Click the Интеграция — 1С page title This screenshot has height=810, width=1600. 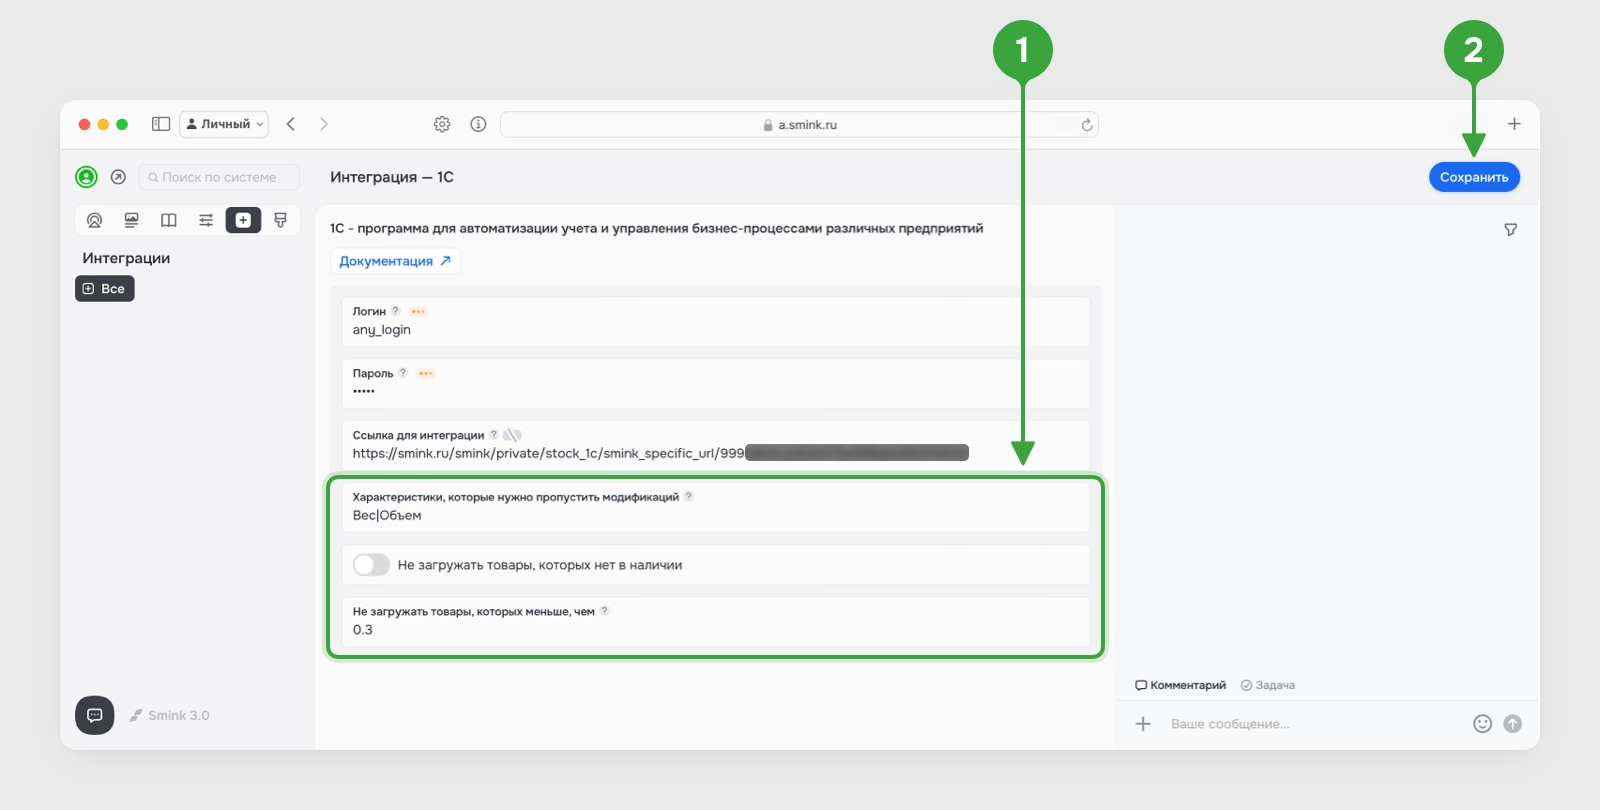(392, 177)
